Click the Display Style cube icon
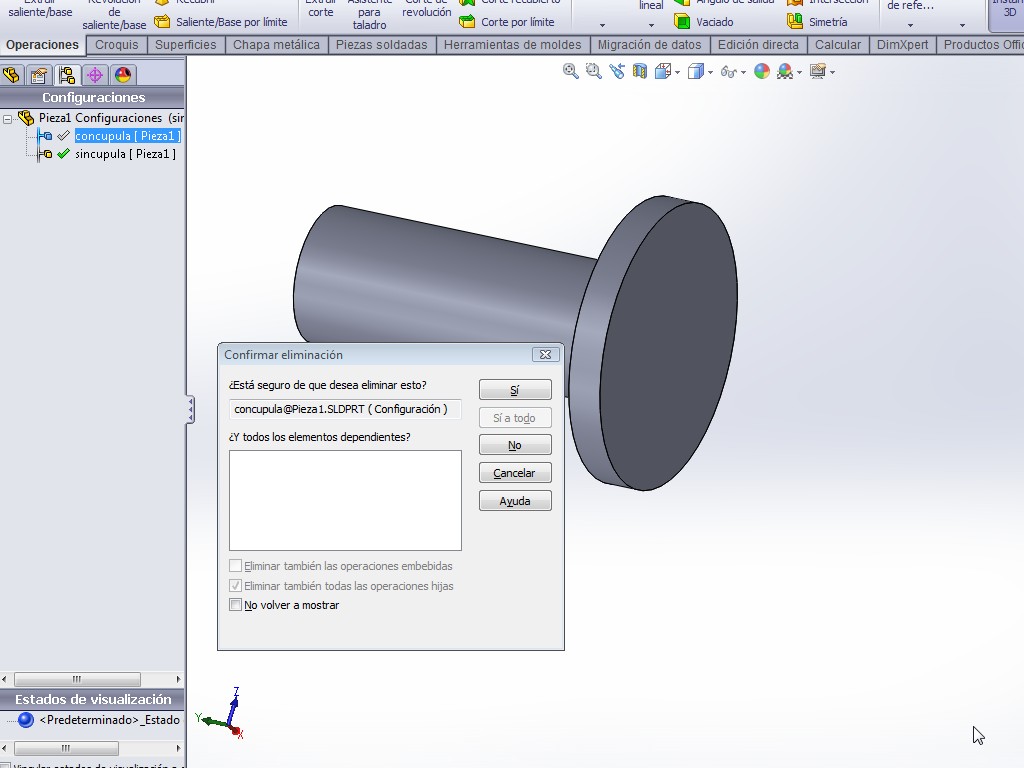The width and height of the screenshot is (1024, 768). point(696,71)
